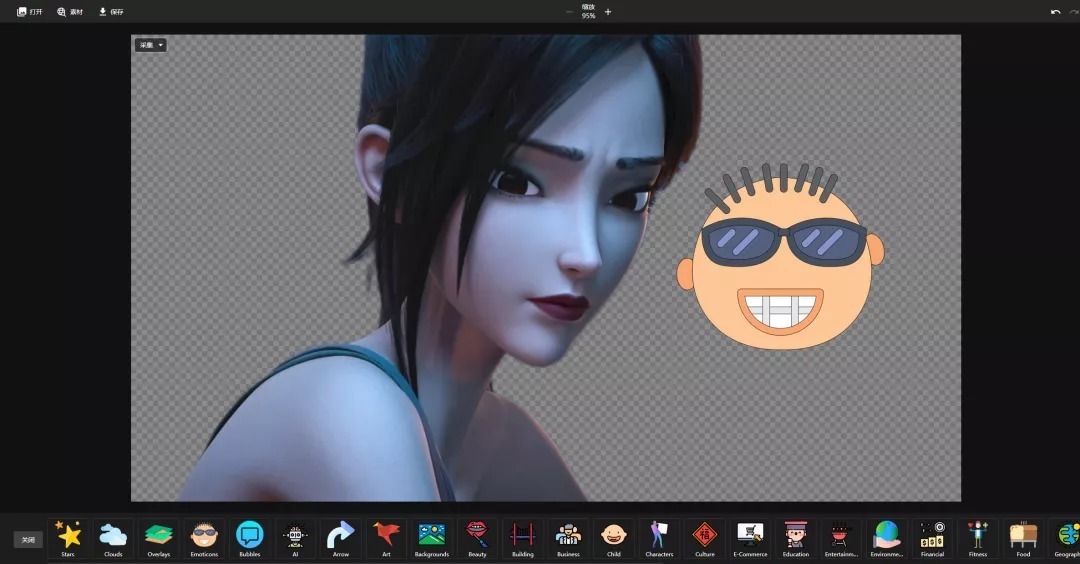Expand the 采集 dropdown on canvas

pyautogui.click(x=151, y=45)
